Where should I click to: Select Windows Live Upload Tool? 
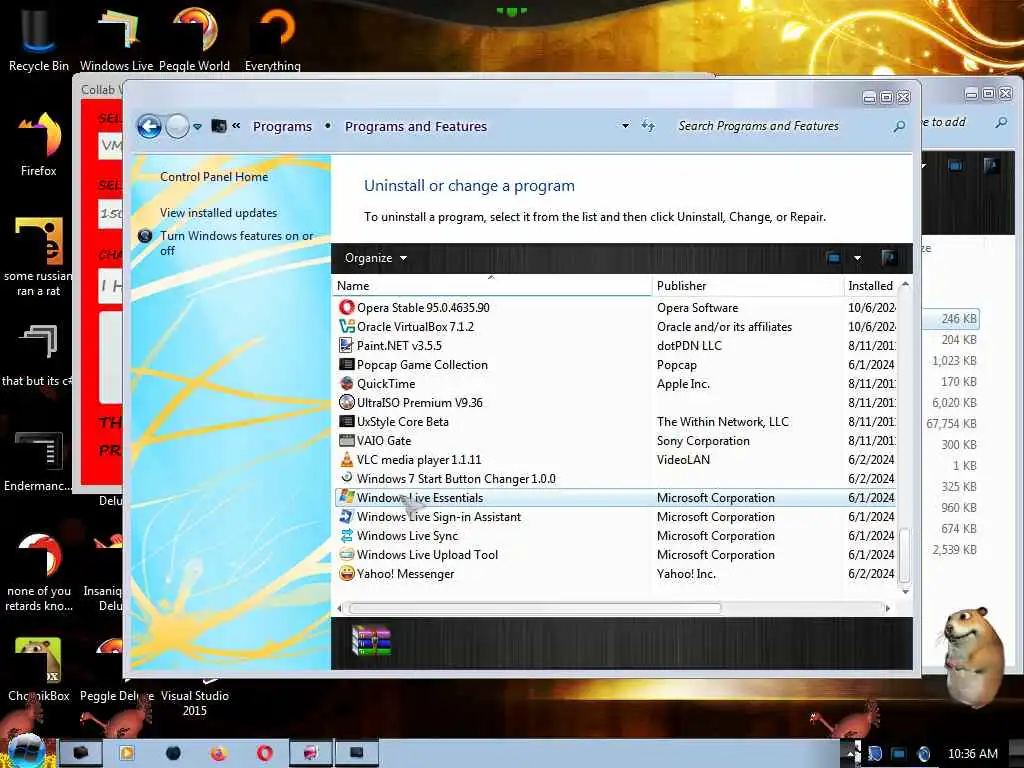pos(615,554)
